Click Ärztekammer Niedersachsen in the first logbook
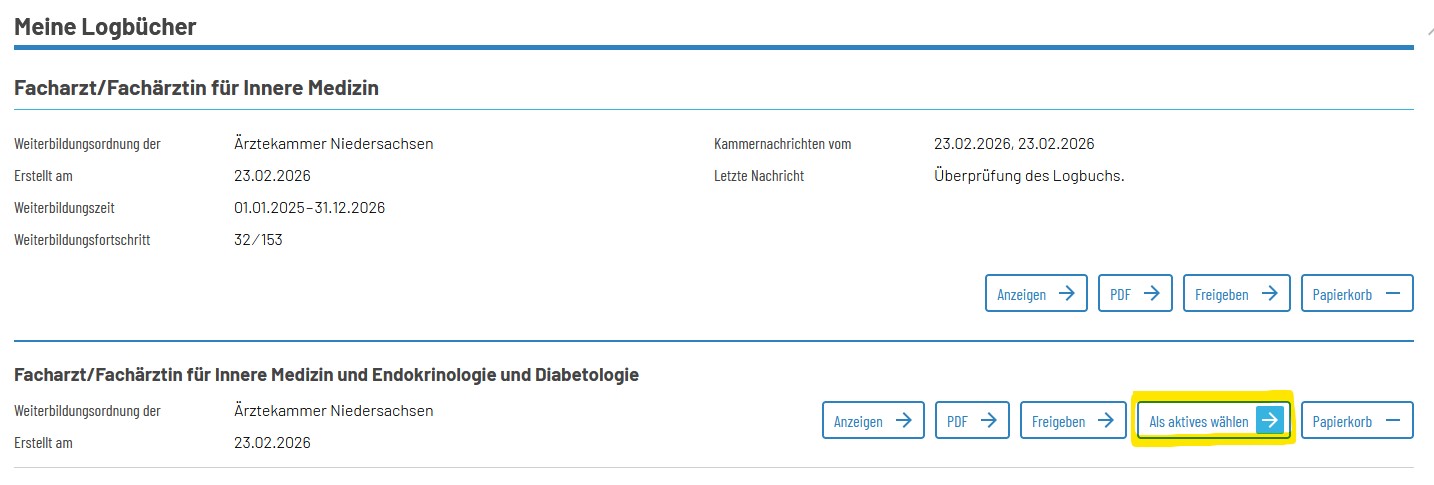Image resolution: width=1434 pixels, height=485 pixels. point(326,144)
